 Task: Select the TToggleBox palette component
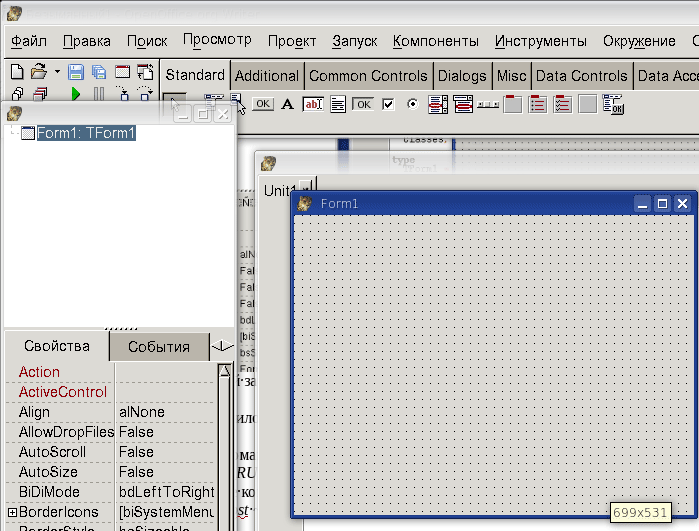pyautogui.click(x=363, y=103)
